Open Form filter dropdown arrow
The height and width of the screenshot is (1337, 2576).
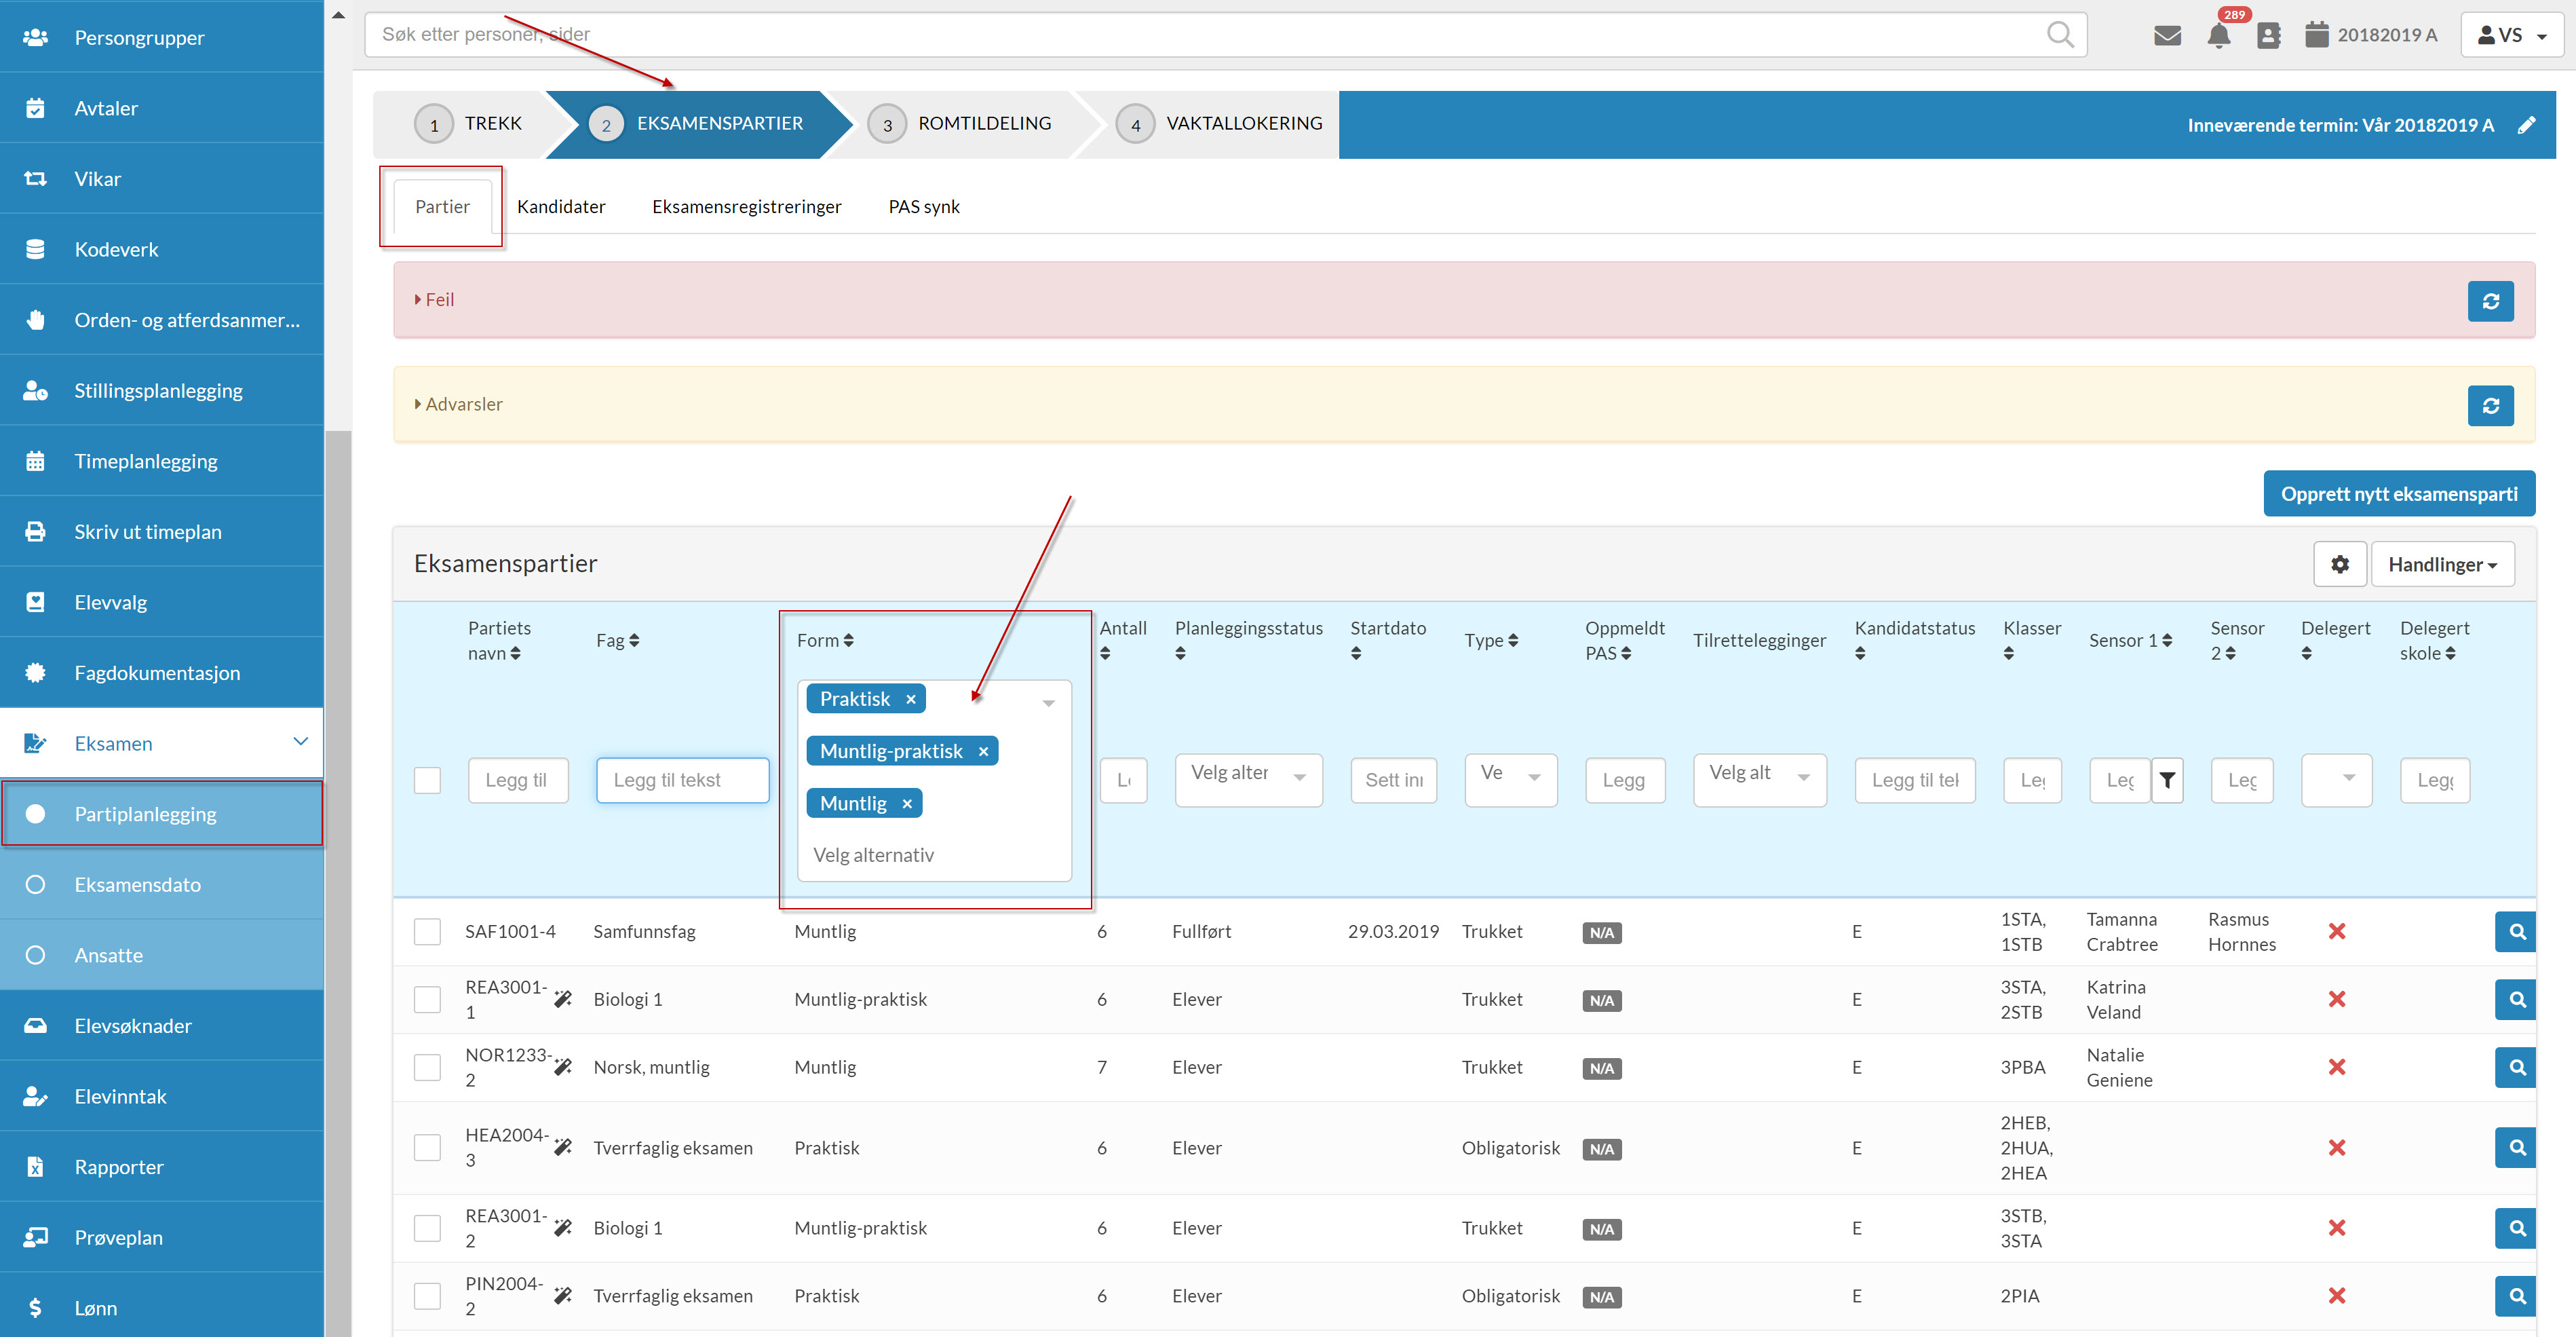click(x=1048, y=703)
